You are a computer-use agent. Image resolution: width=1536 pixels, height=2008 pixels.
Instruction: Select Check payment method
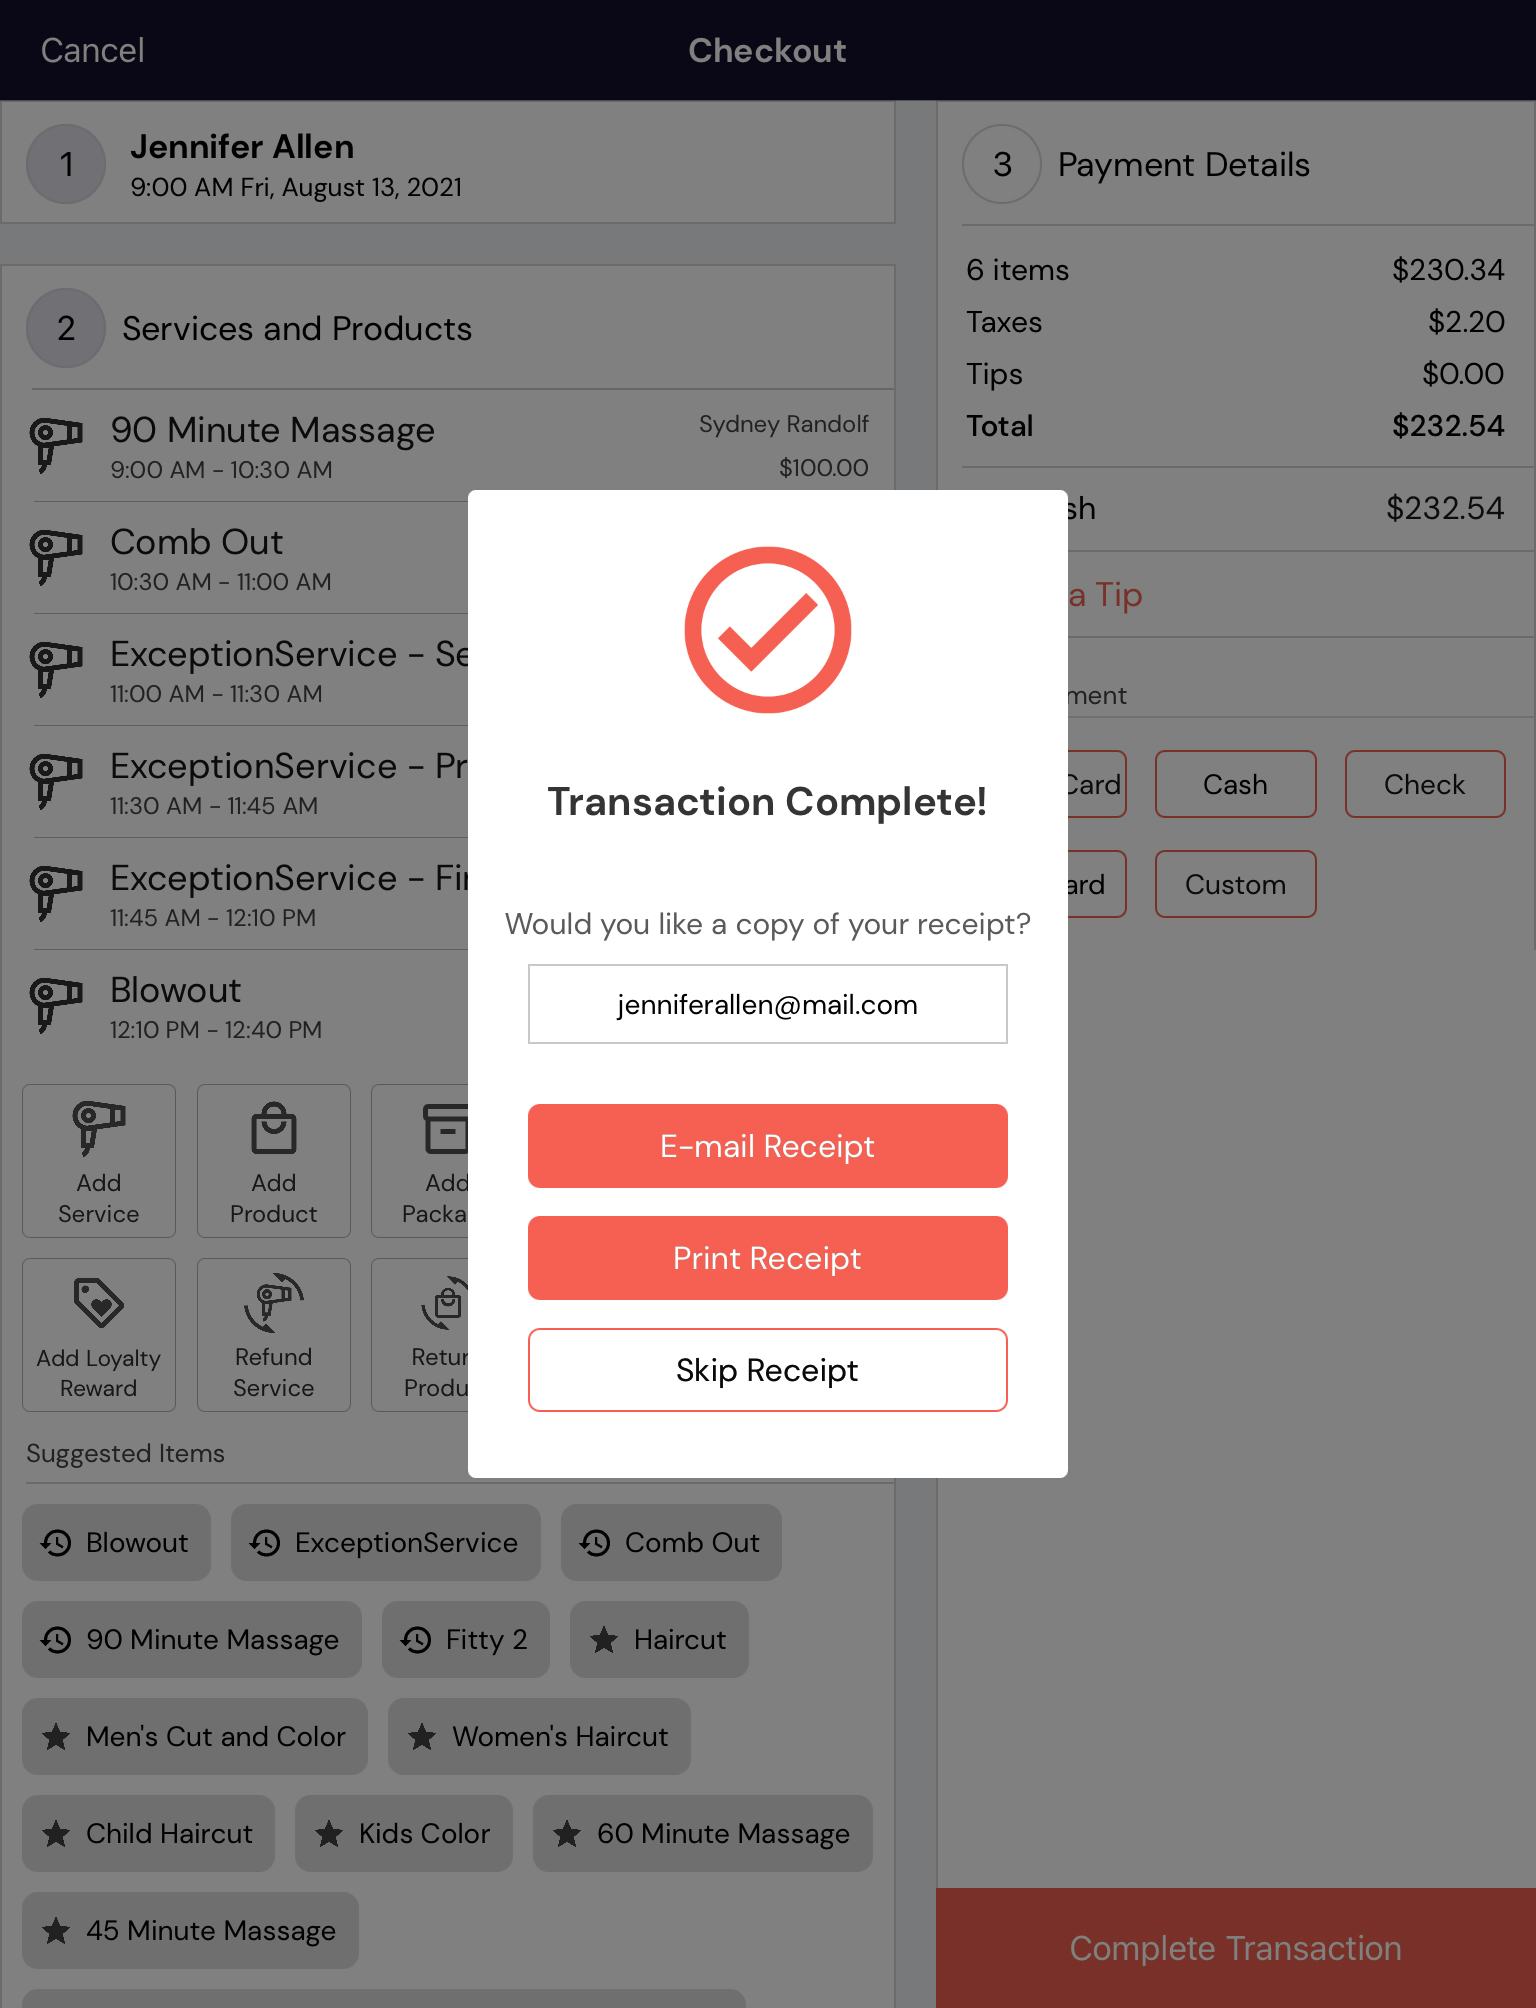pyautogui.click(x=1425, y=784)
